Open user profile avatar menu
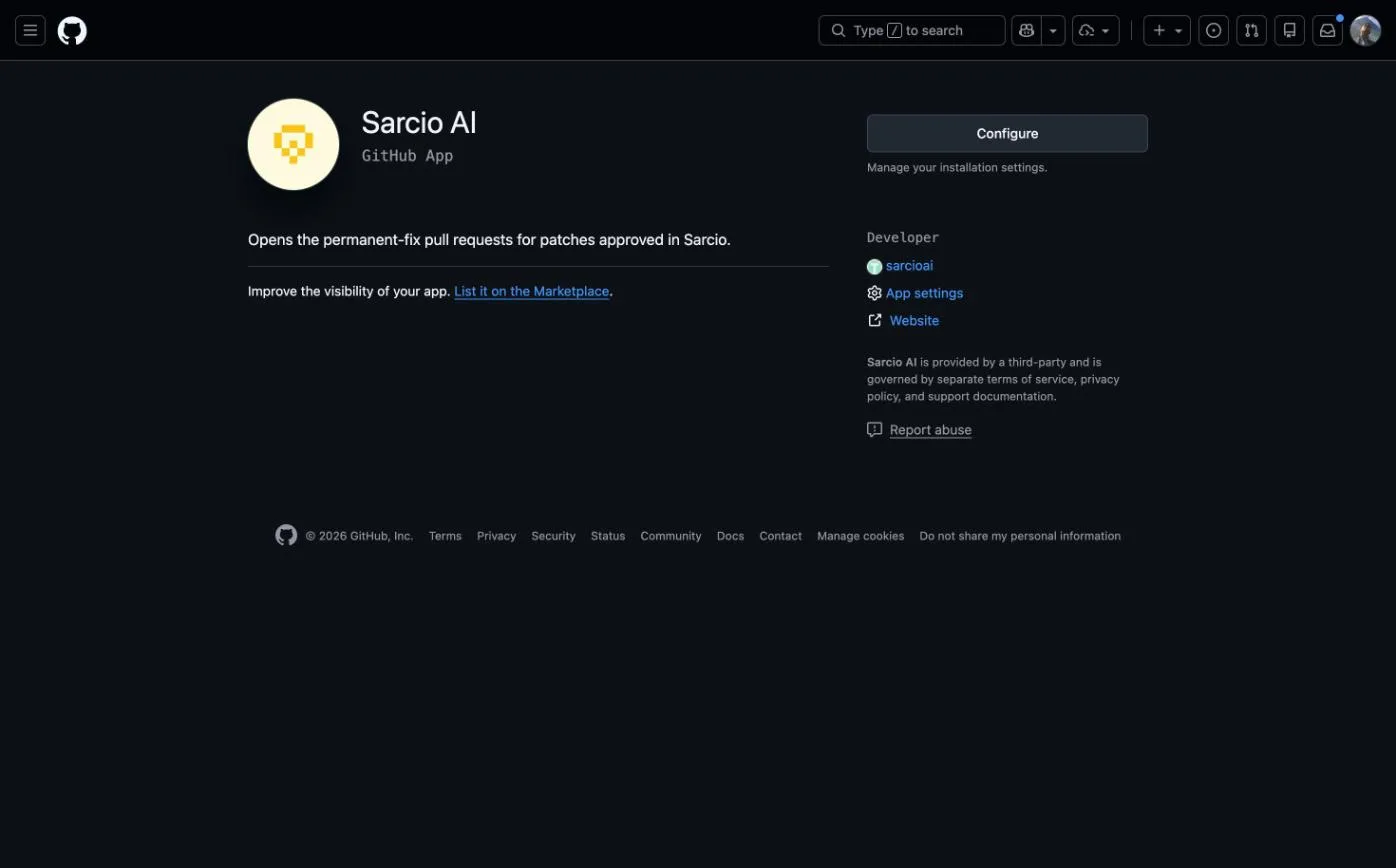This screenshot has width=1396, height=868. point(1366,30)
